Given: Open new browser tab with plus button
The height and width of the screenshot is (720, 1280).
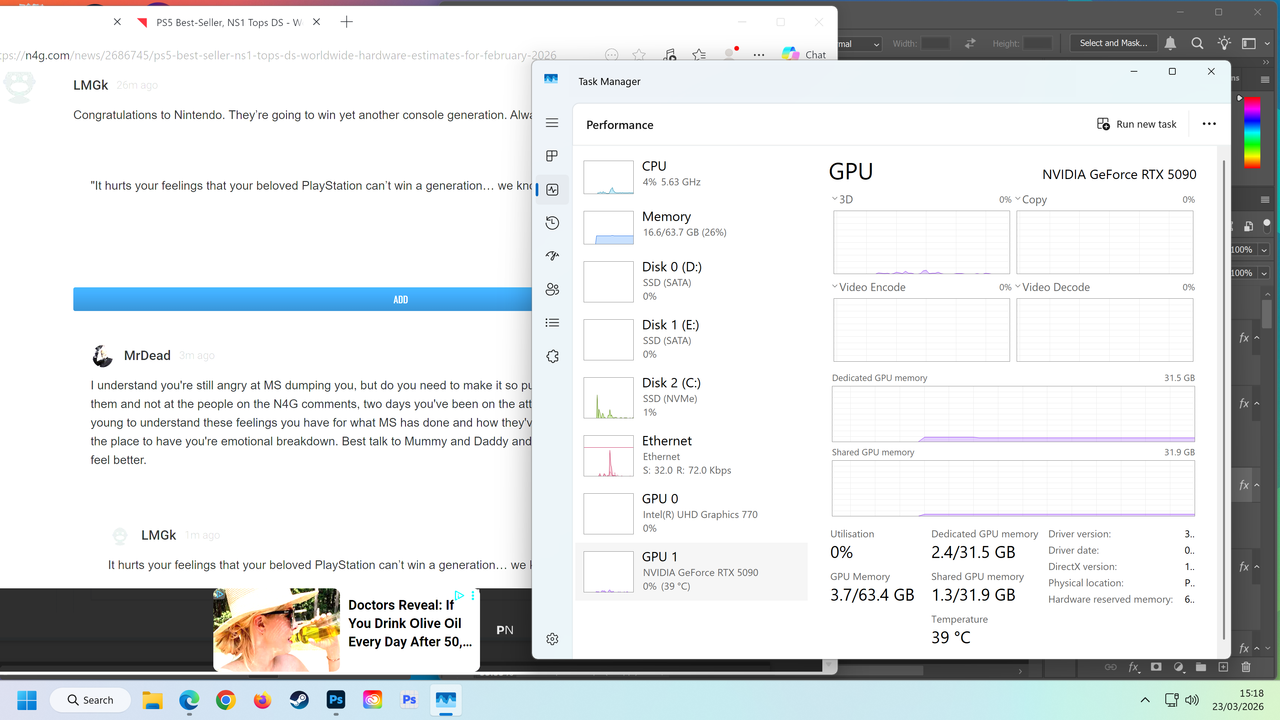Looking at the screenshot, I should point(346,22).
